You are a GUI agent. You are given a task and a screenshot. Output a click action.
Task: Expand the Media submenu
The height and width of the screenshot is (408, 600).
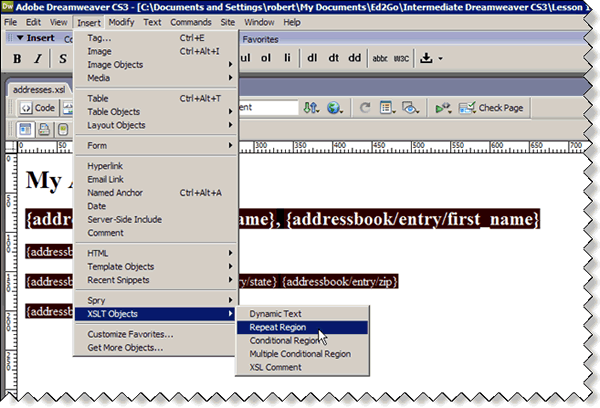point(155,78)
